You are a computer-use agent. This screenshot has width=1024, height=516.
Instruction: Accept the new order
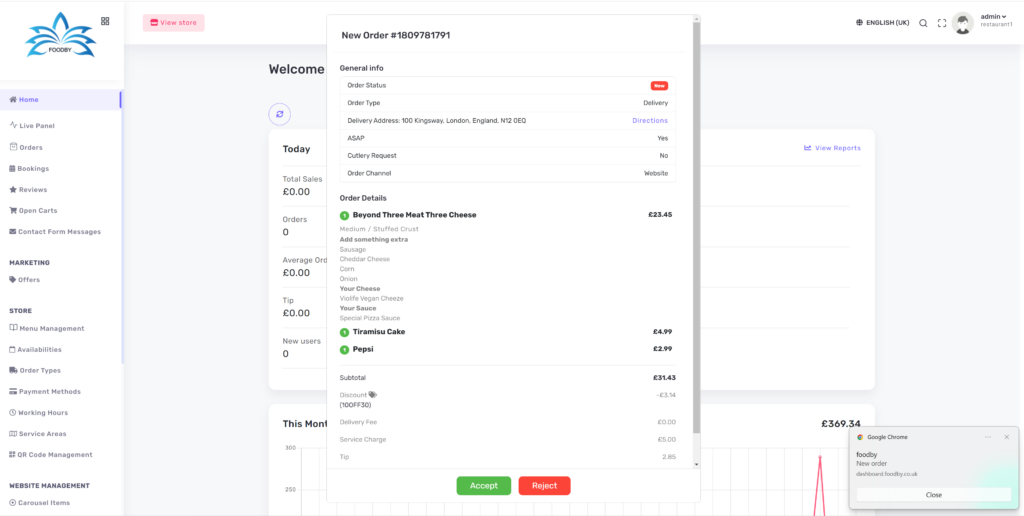(483, 486)
